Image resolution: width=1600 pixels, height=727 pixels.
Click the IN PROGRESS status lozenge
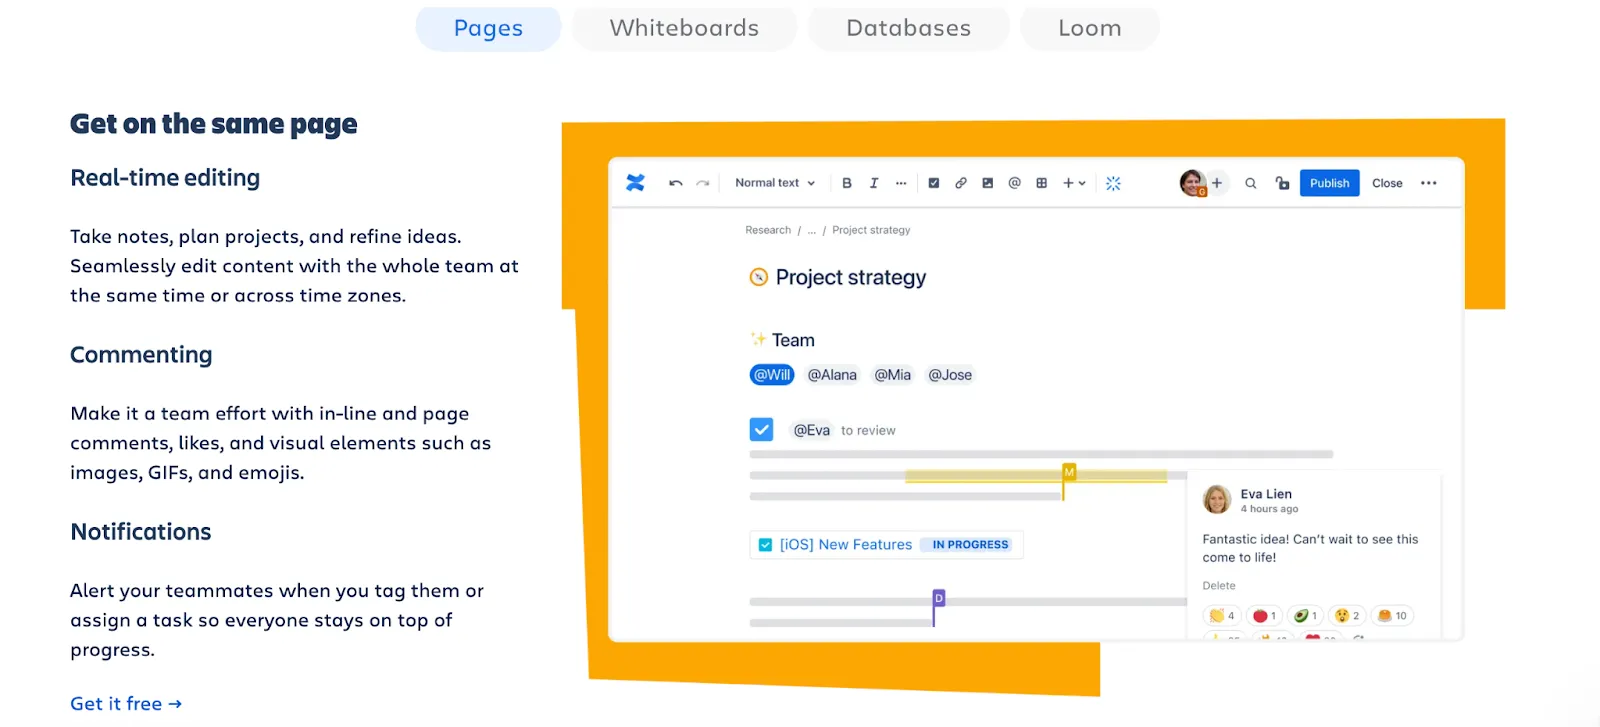point(969,545)
